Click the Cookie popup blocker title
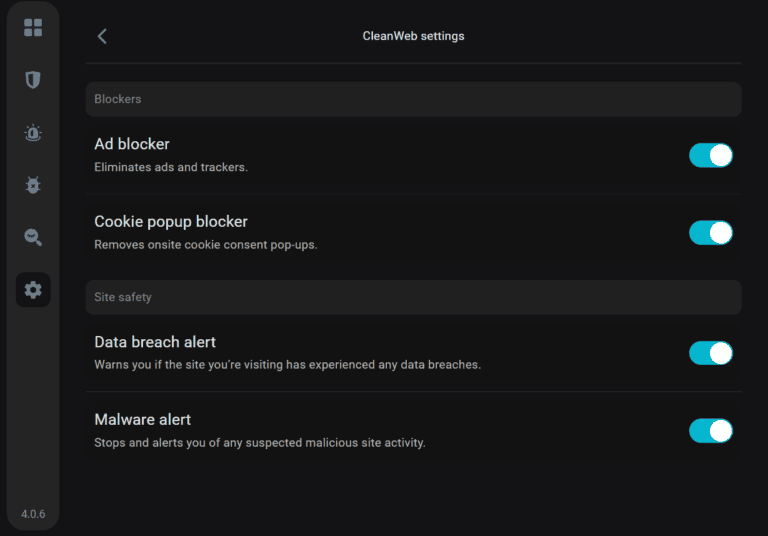Viewport: 768px width, 536px height. 171,222
